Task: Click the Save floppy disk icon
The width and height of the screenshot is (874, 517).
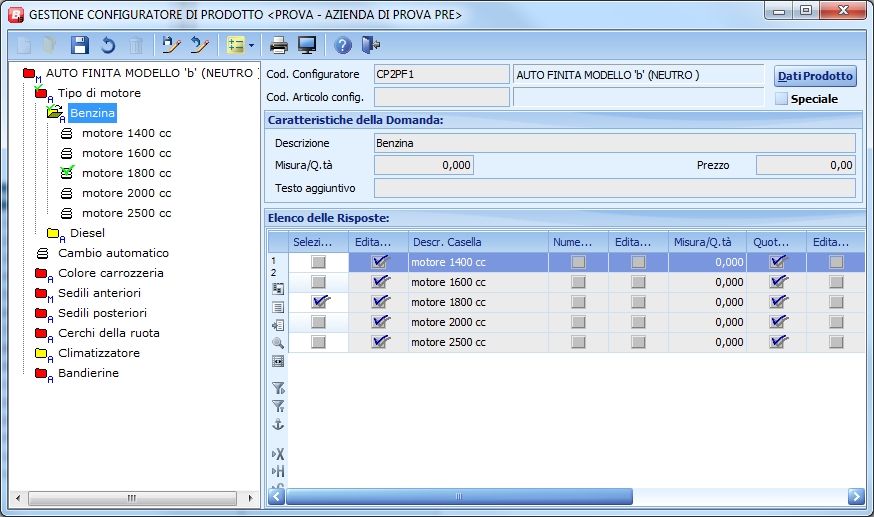Action: (80, 45)
